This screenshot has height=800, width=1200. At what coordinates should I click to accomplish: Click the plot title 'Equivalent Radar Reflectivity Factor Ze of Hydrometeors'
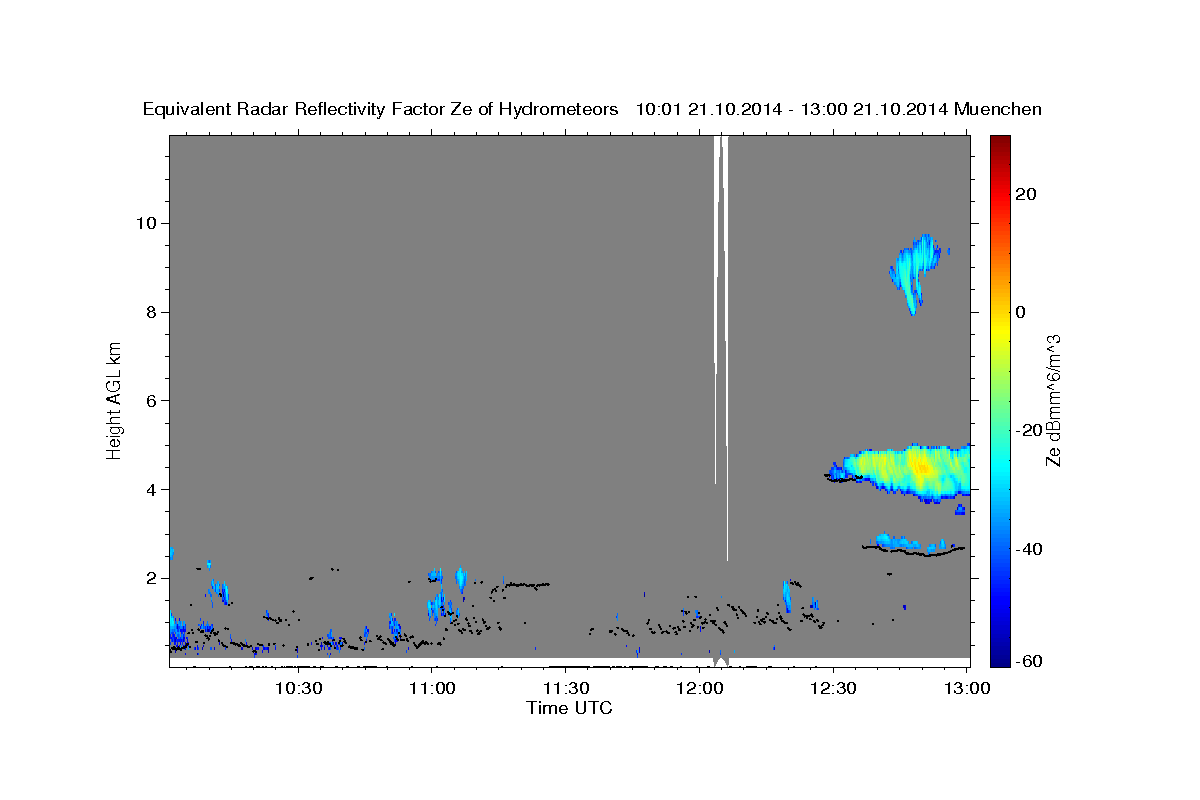pos(380,110)
